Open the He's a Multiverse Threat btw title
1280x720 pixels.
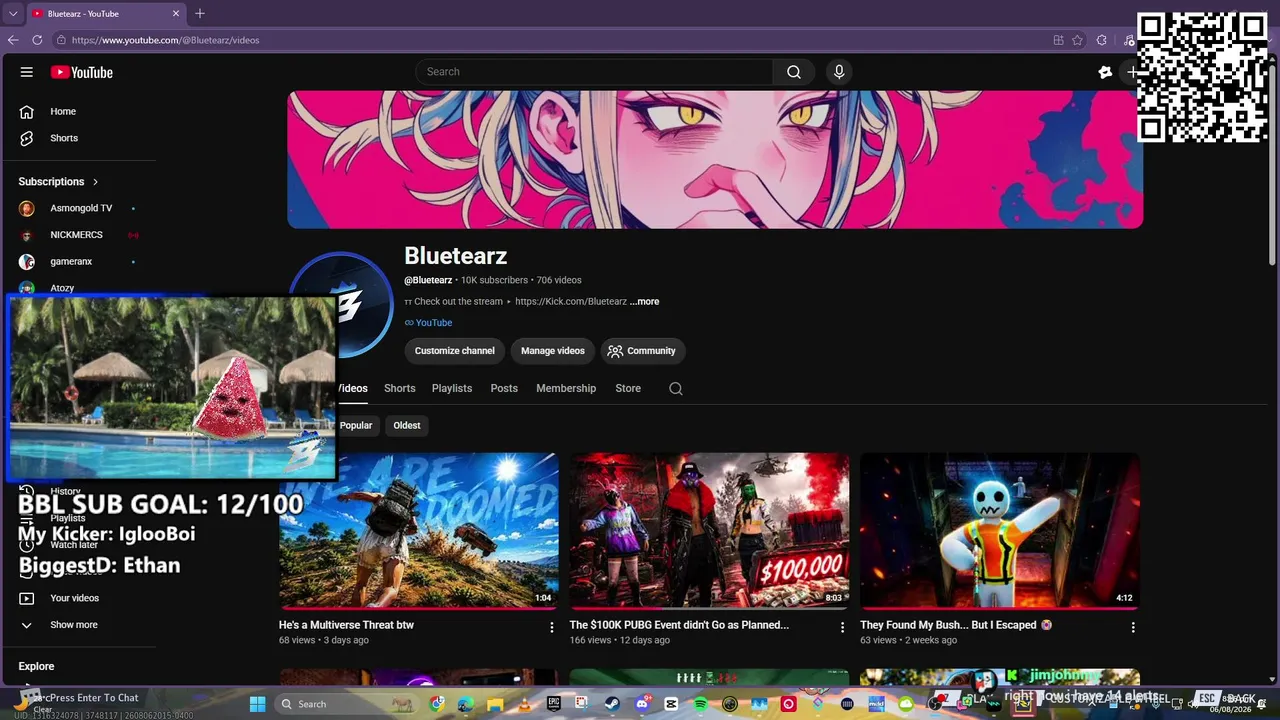click(x=346, y=625)
